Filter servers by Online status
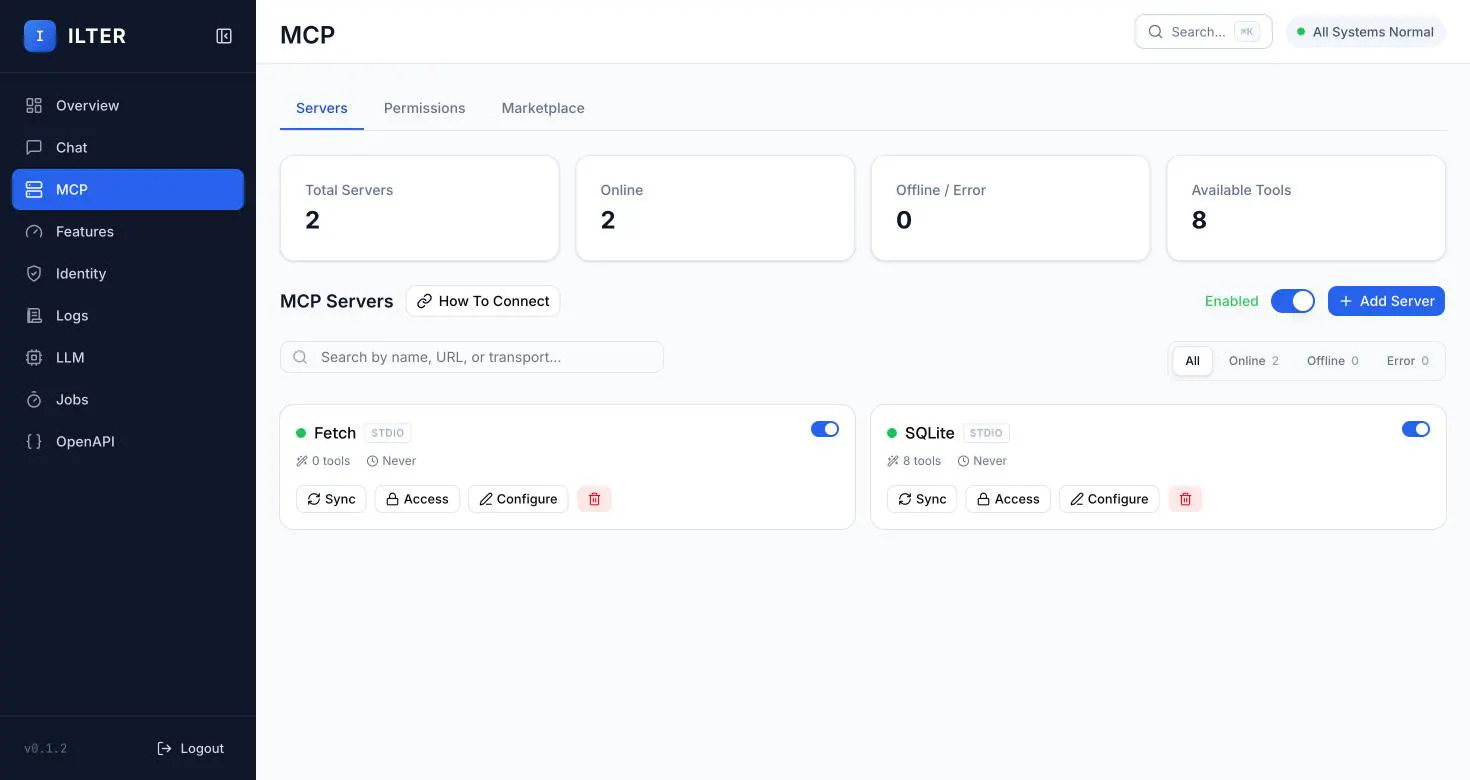Image resolution: width=1470 pixels, height=780 pixels. point(1253,361)
